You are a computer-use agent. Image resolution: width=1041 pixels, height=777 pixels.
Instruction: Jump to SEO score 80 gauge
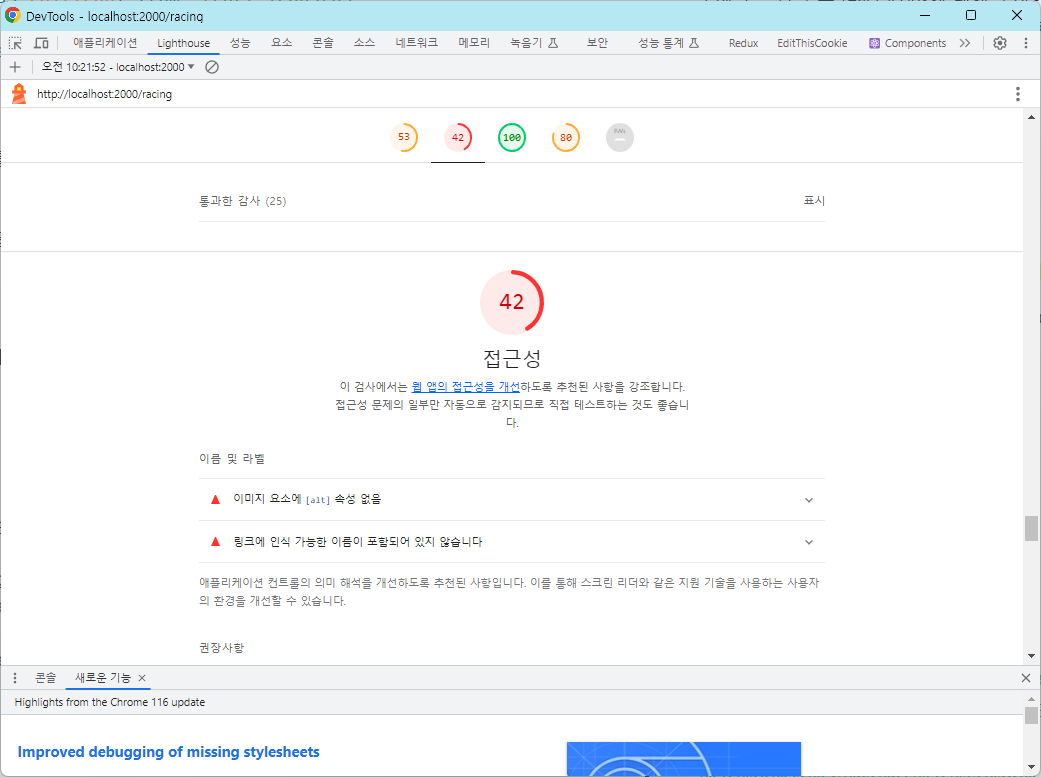pos(566,137)
